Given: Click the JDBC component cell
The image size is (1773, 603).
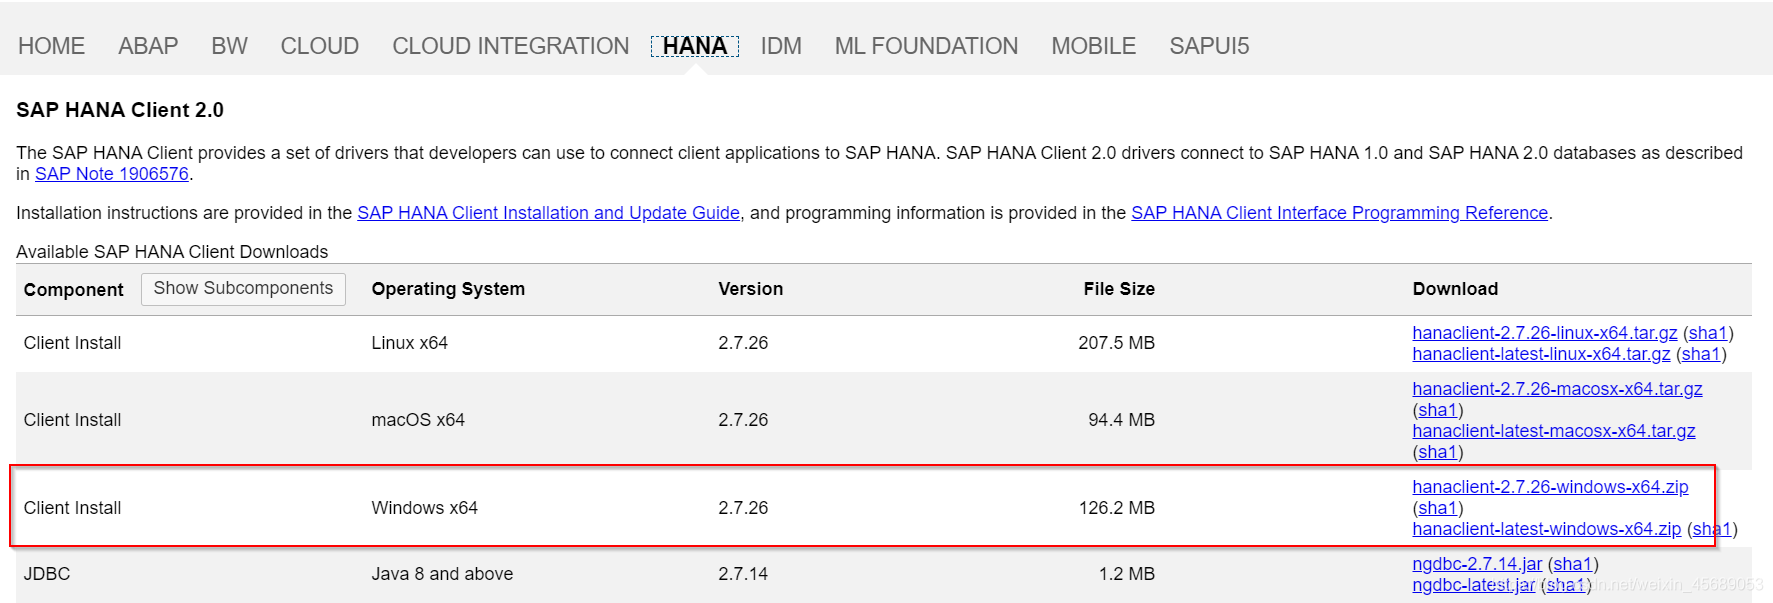Looking at the screenshot, I should (47, 574).
